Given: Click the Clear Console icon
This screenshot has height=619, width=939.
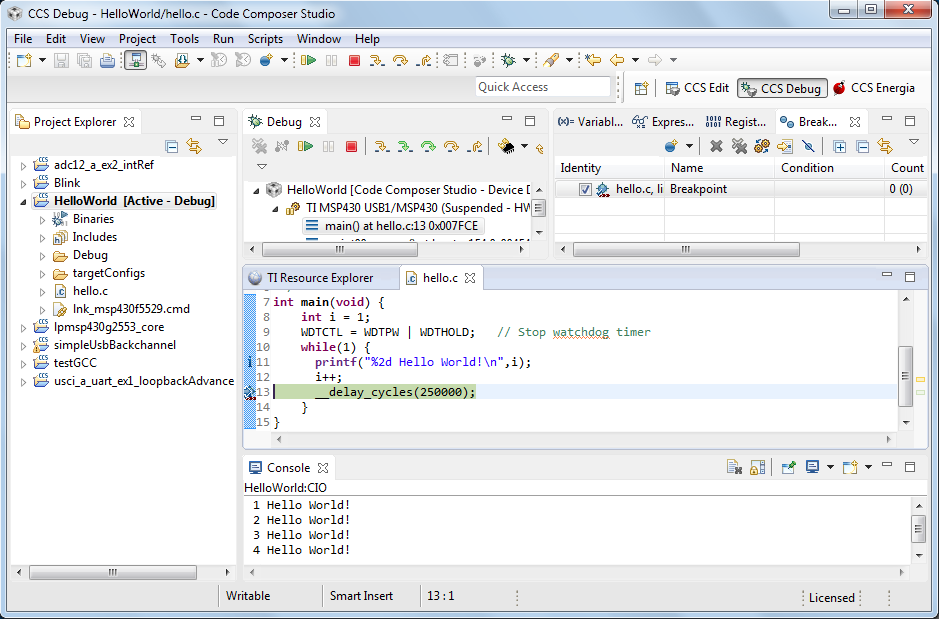Looking at the screenshot, I should pyautogui.click(x=734, y=467).
